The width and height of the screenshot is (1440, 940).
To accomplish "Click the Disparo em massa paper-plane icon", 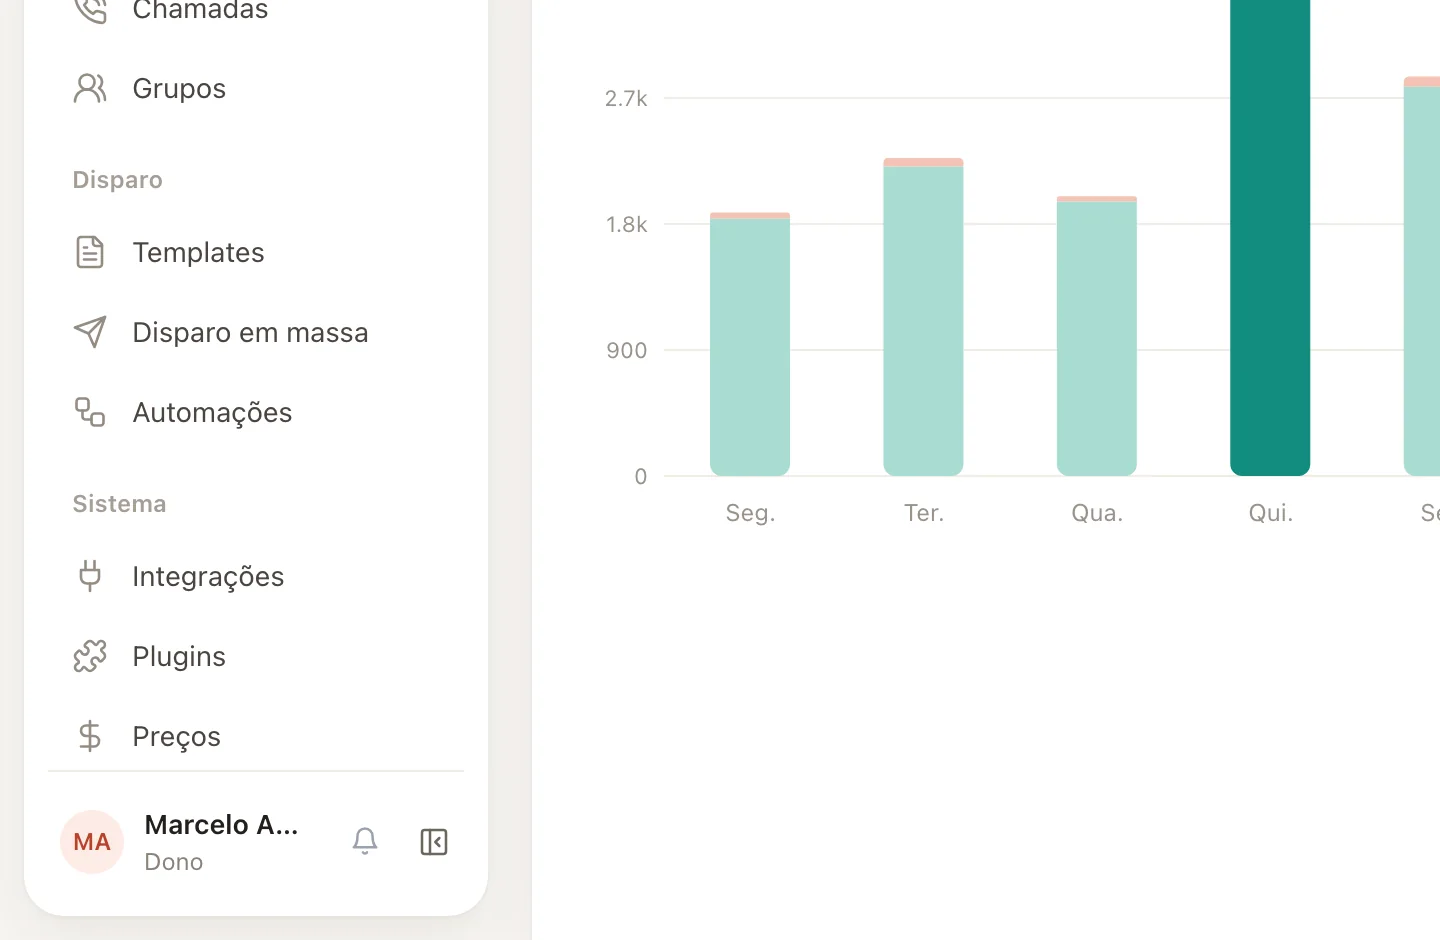I will (x=90, y=332).
